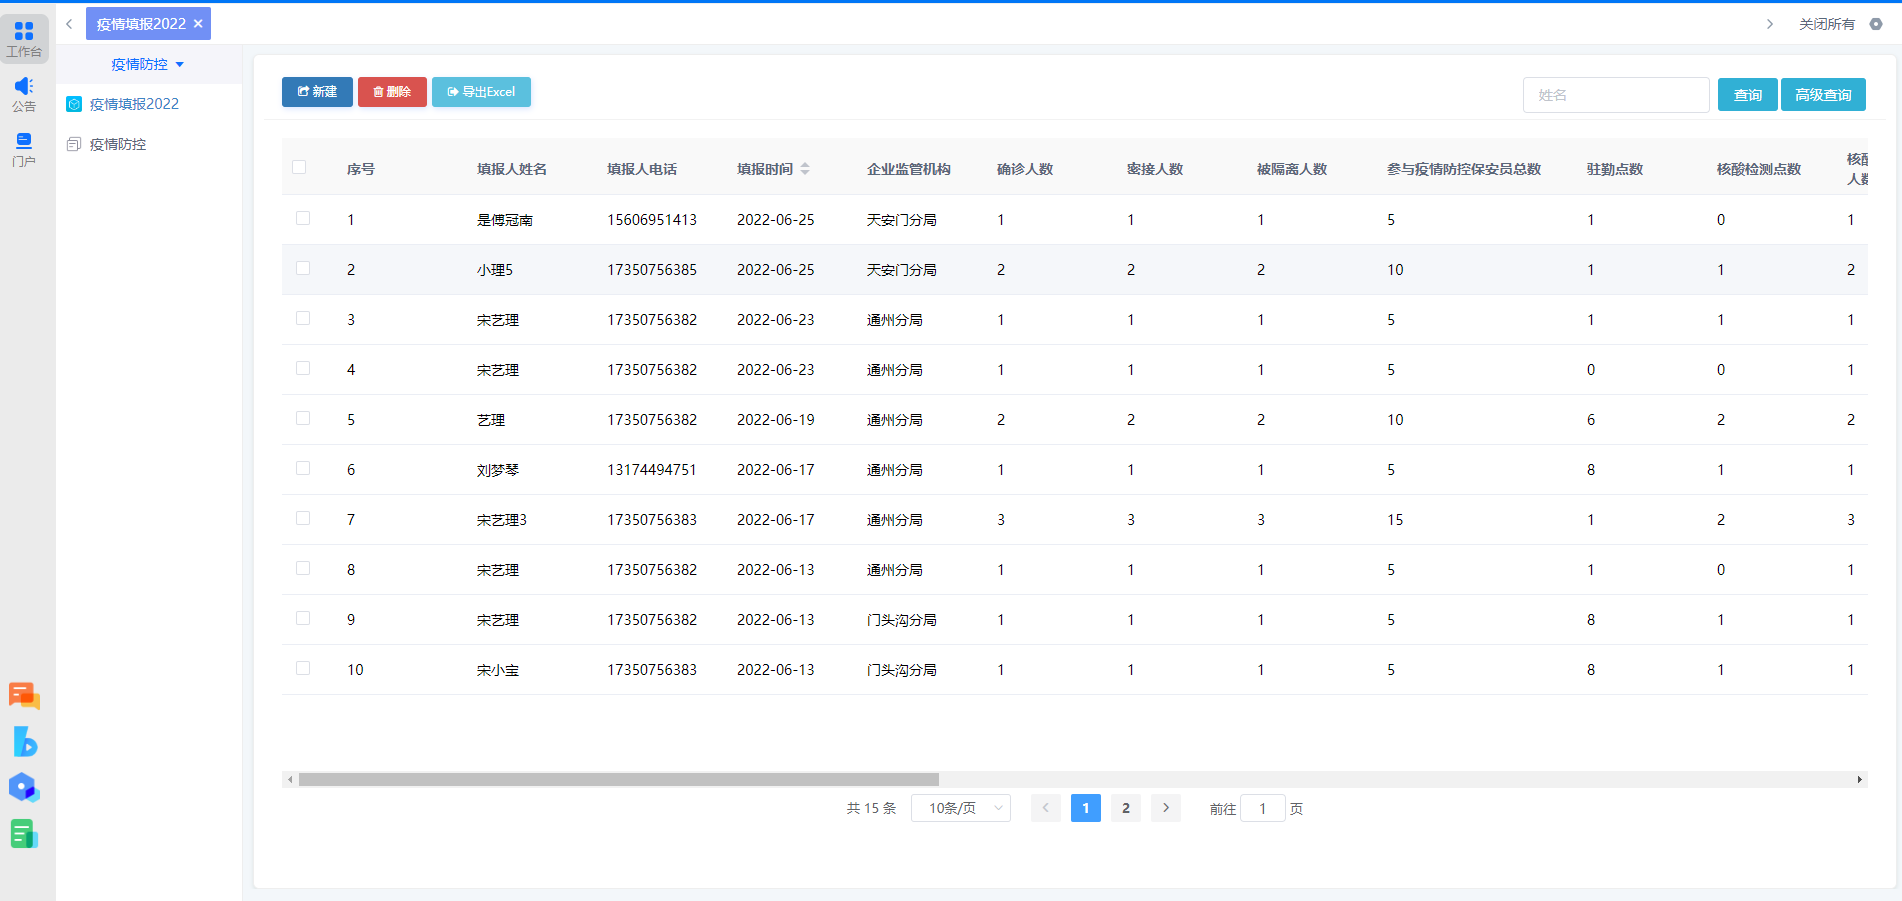The height and width of the screenshot is (901, 1902).
Task: Open the 门户 portal icon
Action: click(x=24, y=149)
